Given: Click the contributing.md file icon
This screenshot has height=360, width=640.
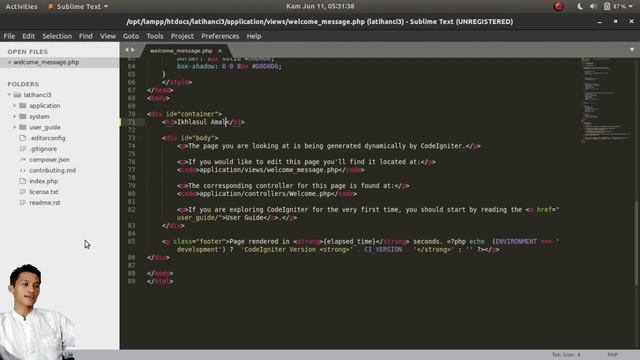Looking at the screenshot, I should [x=23, y=170].
